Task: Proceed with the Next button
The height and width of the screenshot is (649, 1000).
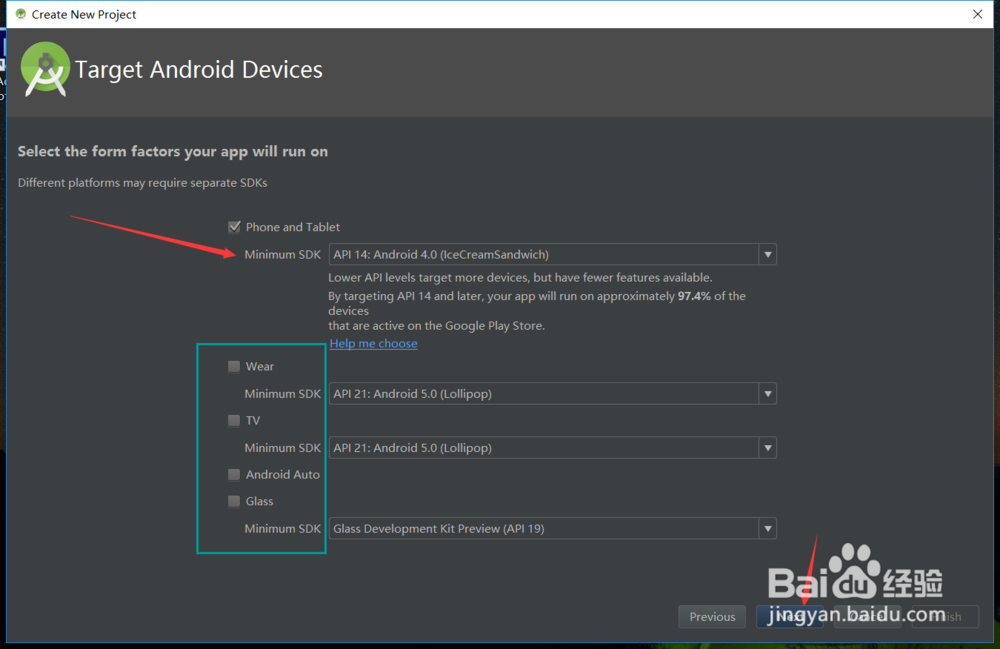Action: tap(790, 617)
